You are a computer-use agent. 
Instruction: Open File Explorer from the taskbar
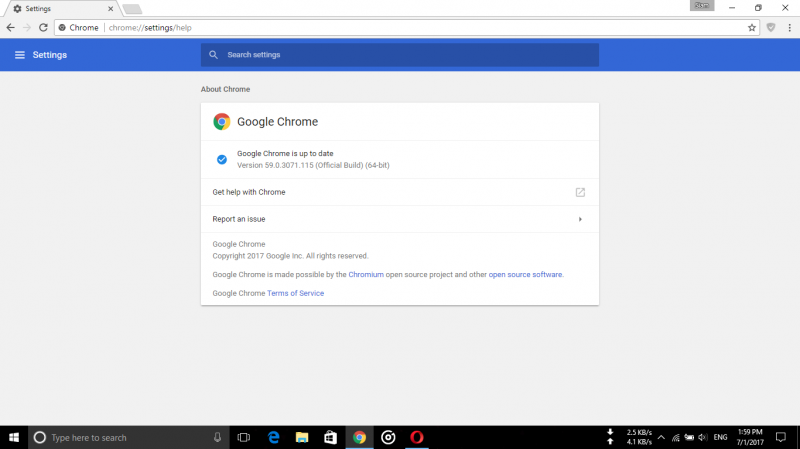tap(302, 437)
